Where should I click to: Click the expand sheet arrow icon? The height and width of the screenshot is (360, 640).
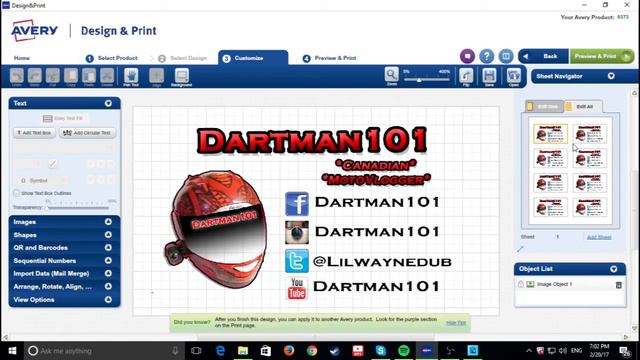click(520, 249)
